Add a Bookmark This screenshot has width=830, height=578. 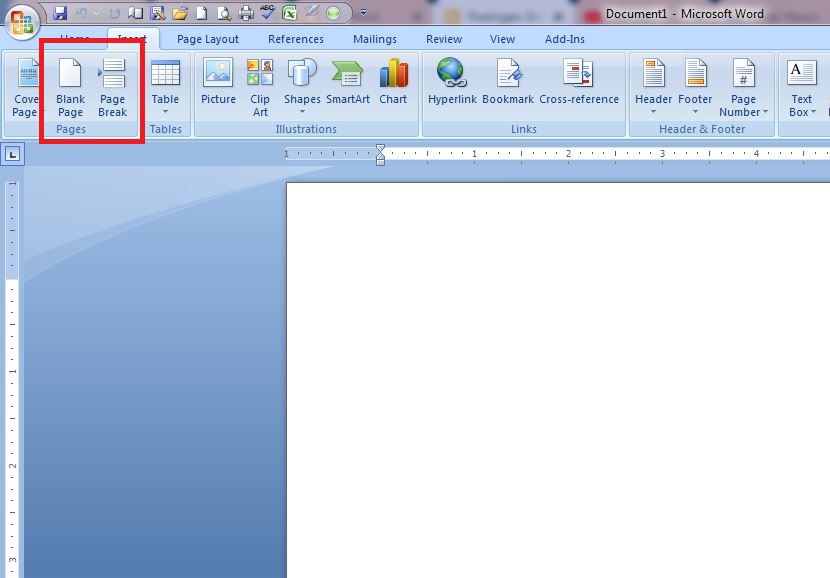pyautogui.click(x=508, y=82)
